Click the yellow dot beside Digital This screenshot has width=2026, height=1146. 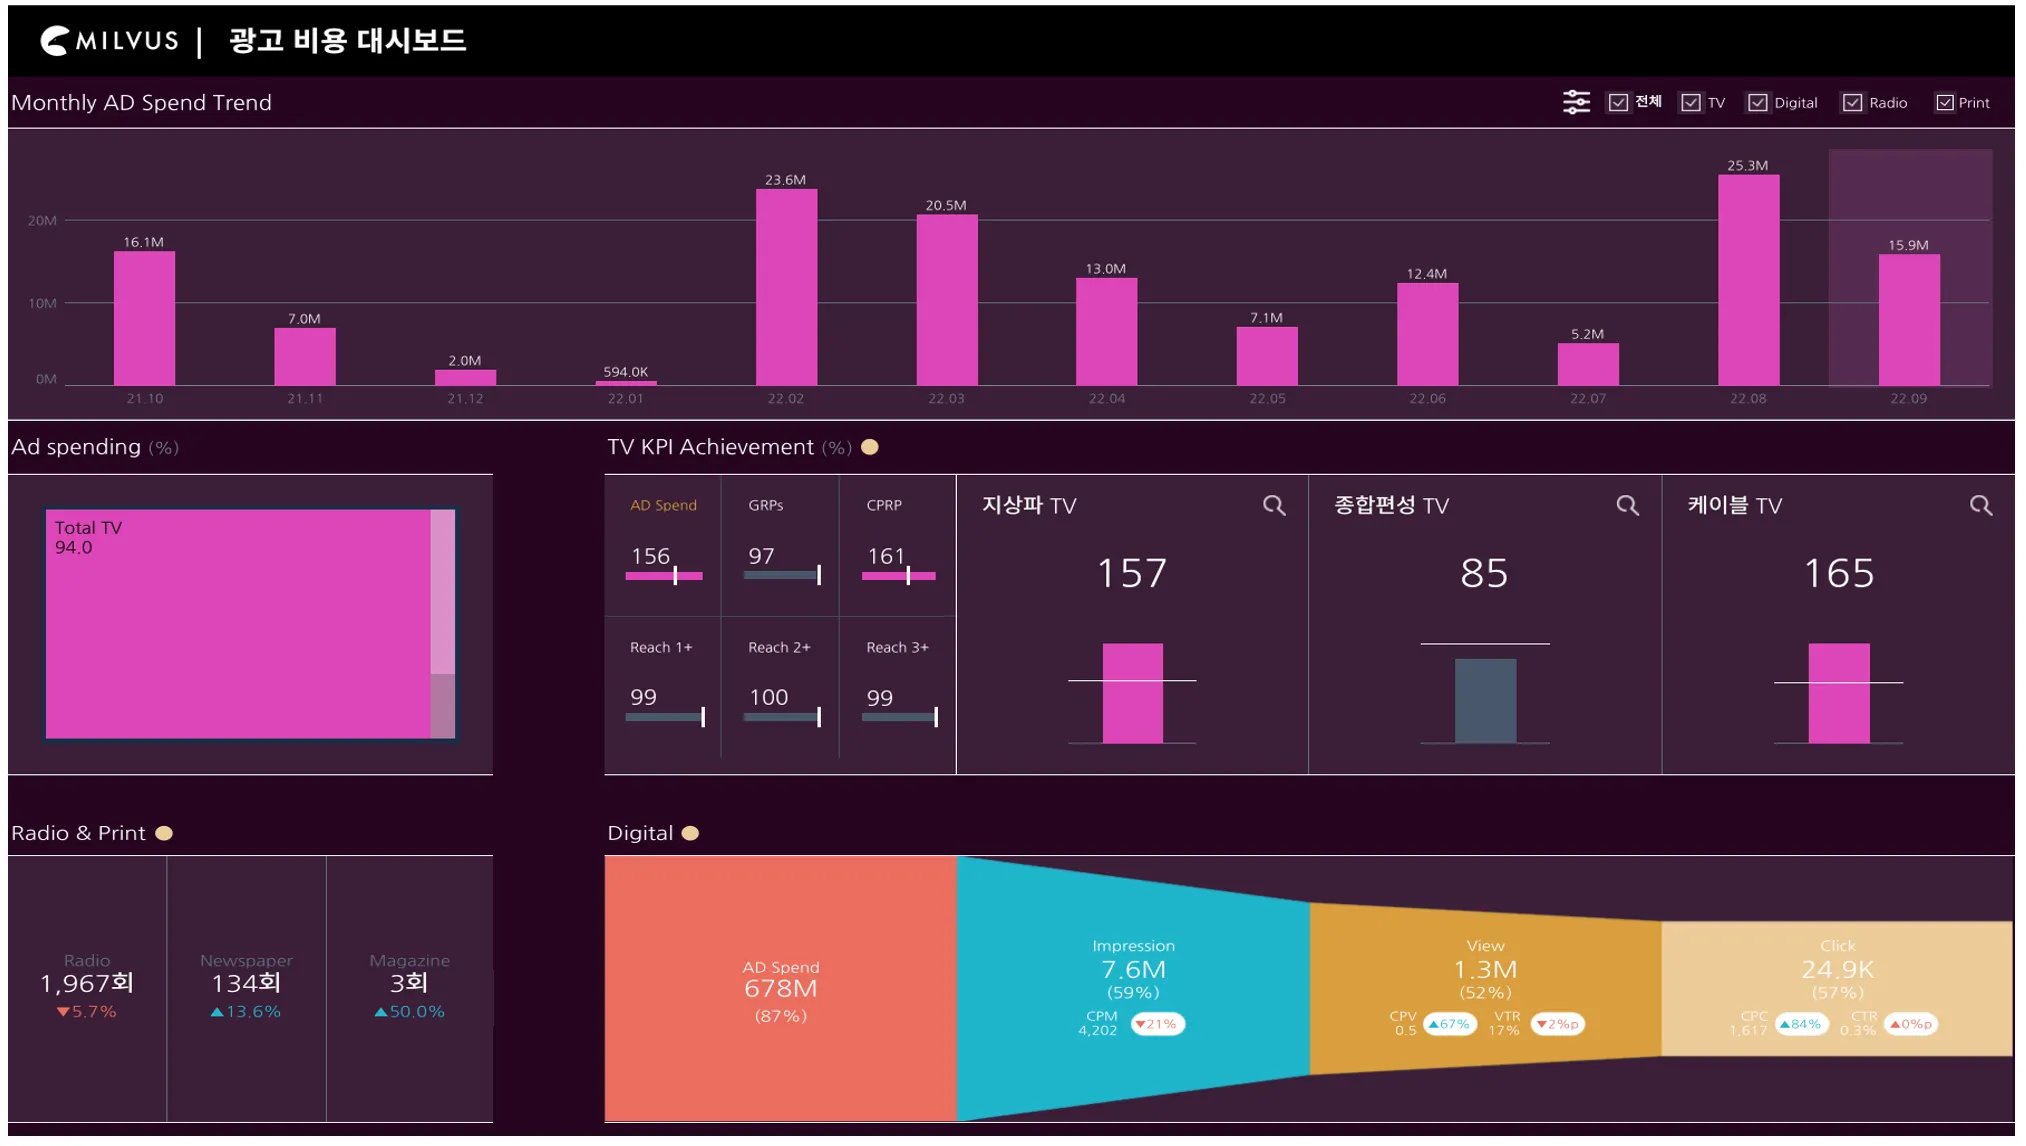[690, 833]
